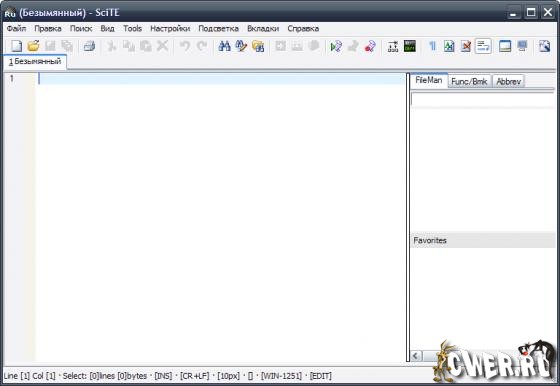
Task: Open the Вкладки menu
Action: tap(263, 29)
